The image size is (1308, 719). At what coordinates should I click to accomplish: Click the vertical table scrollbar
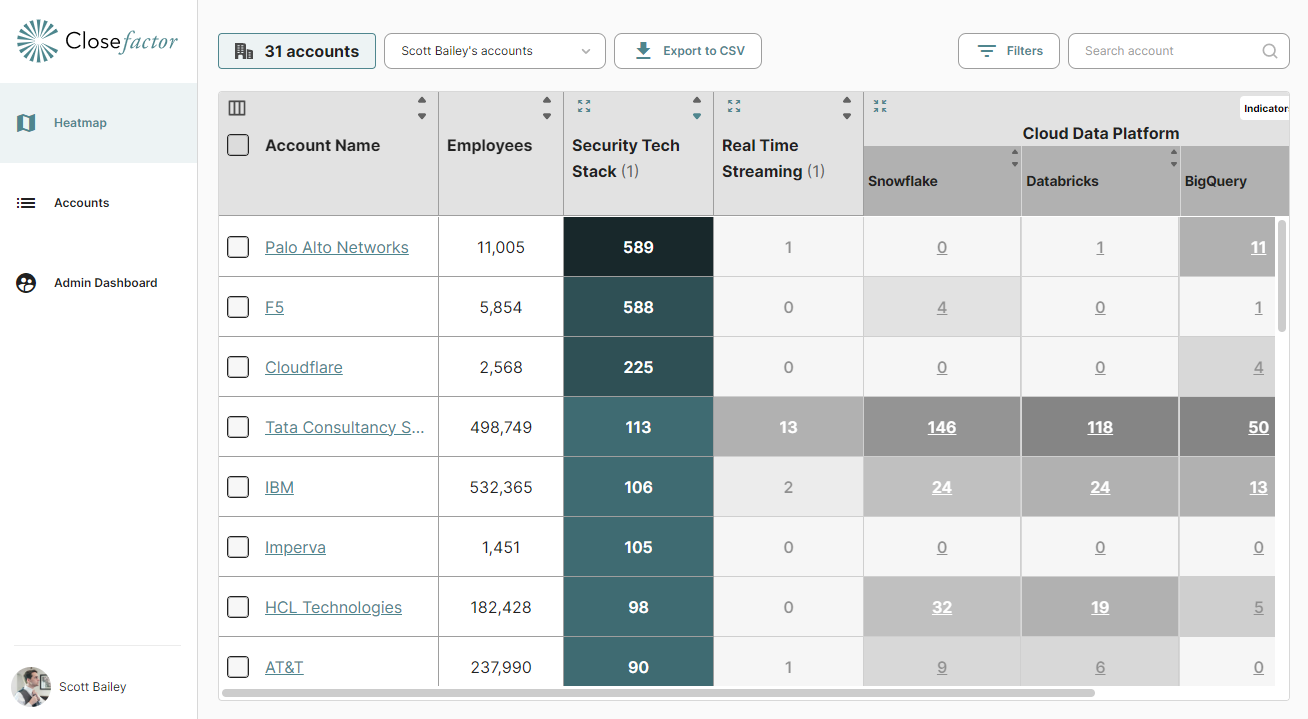1283,276
